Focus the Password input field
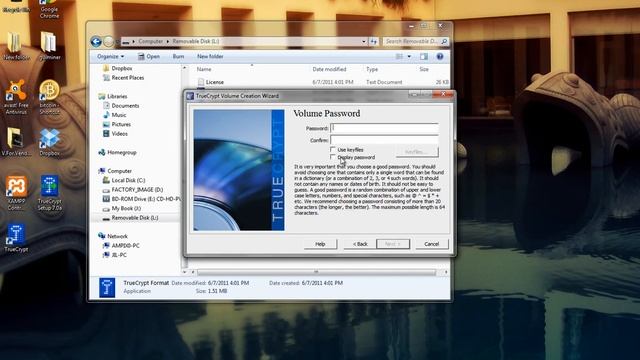640x360 pixels. click(384, 128)
